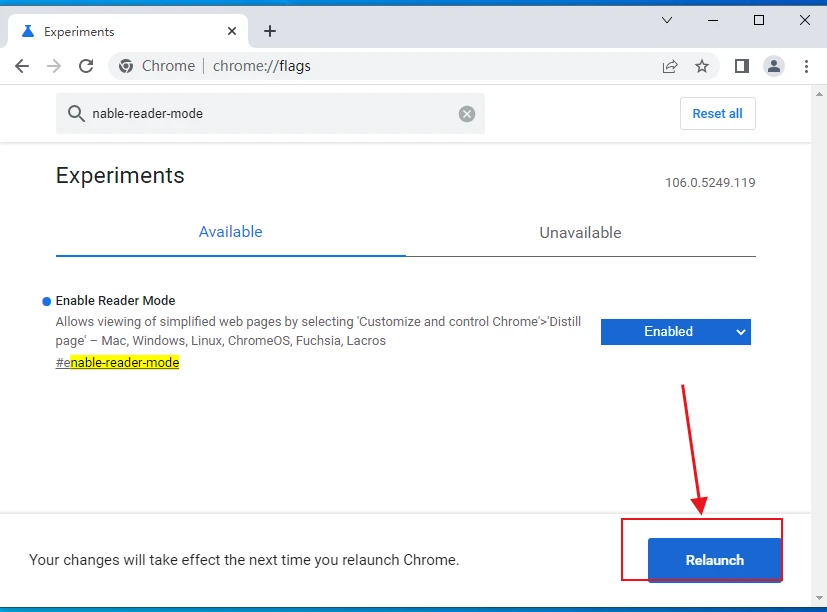Click the scrollbar down arrow
The height and width of the screenshot is (612, 827).
[x=819, y=598]
